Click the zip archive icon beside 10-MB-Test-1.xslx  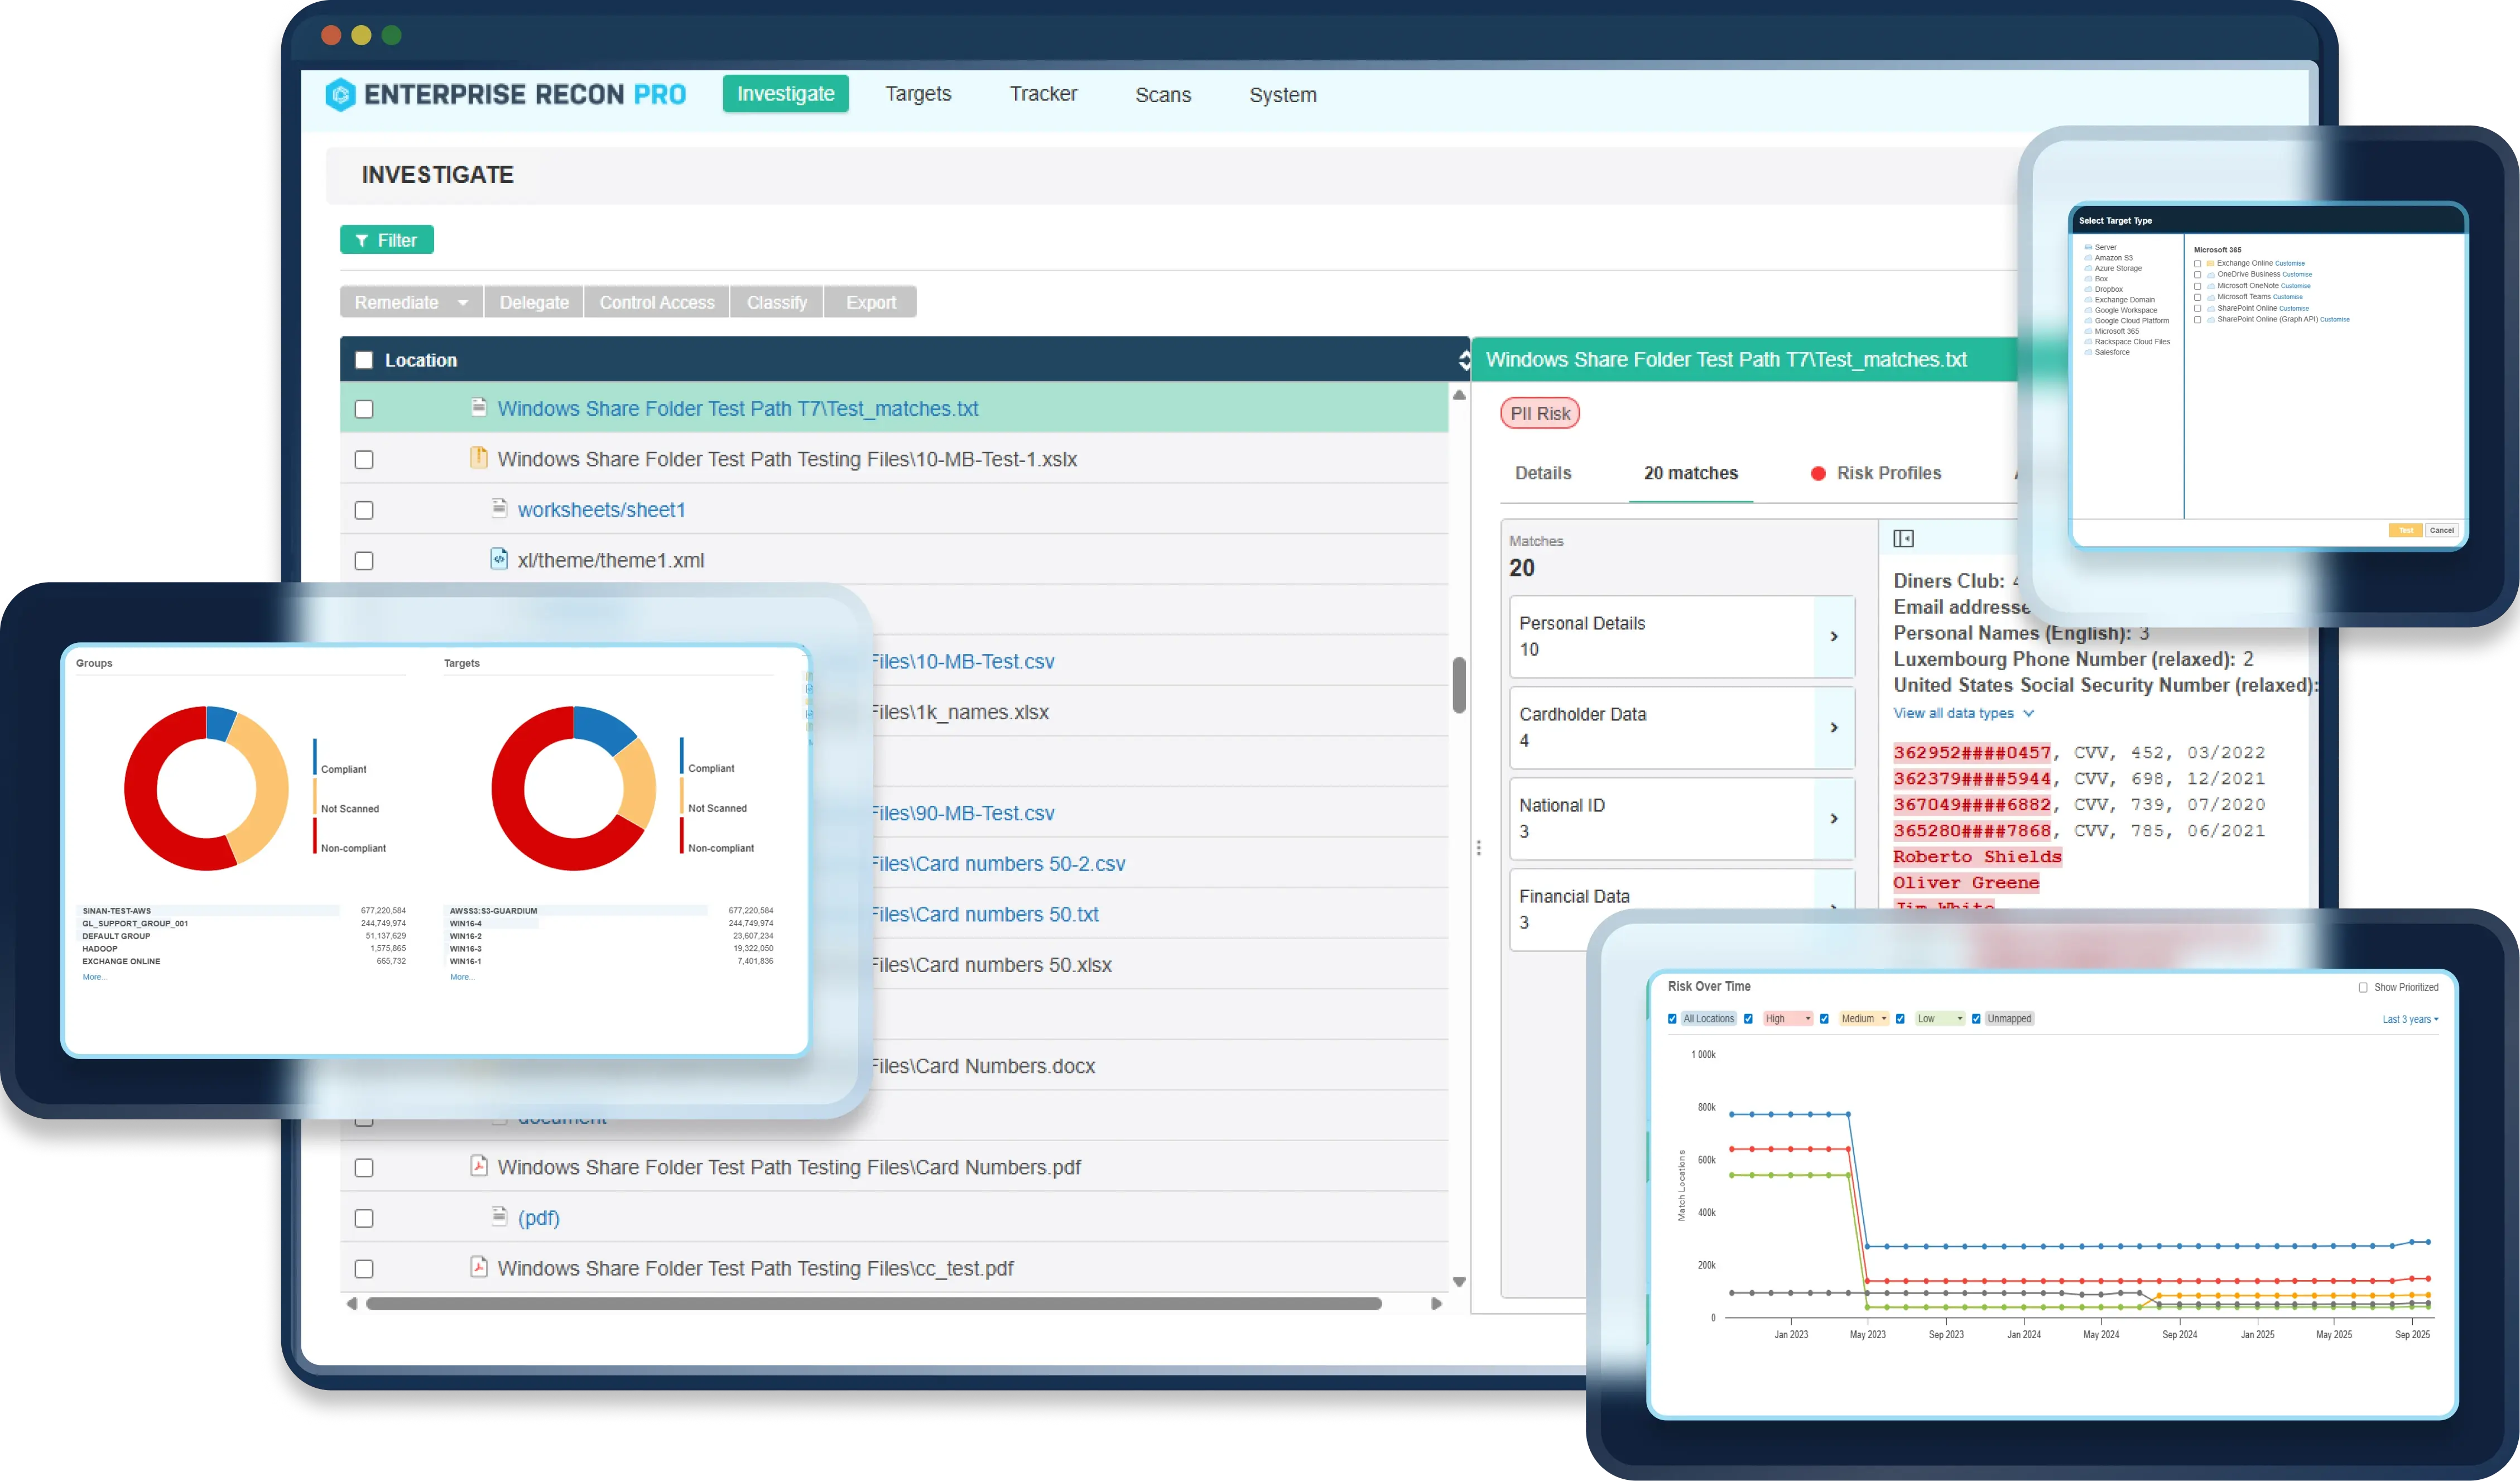click(479, 458)
